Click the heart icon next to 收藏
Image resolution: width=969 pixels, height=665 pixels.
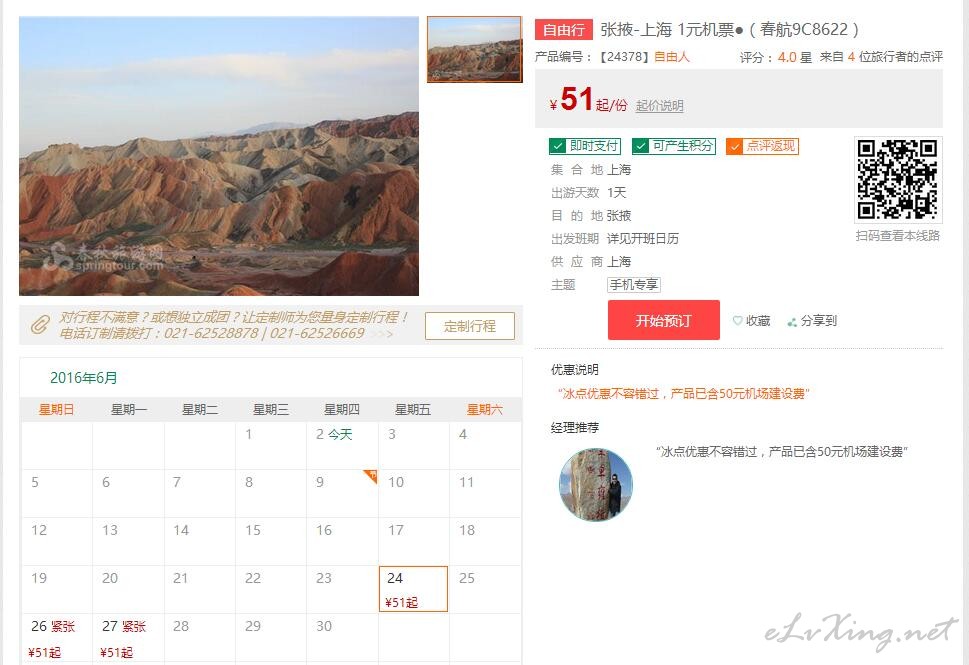click(x=737, y=321)
